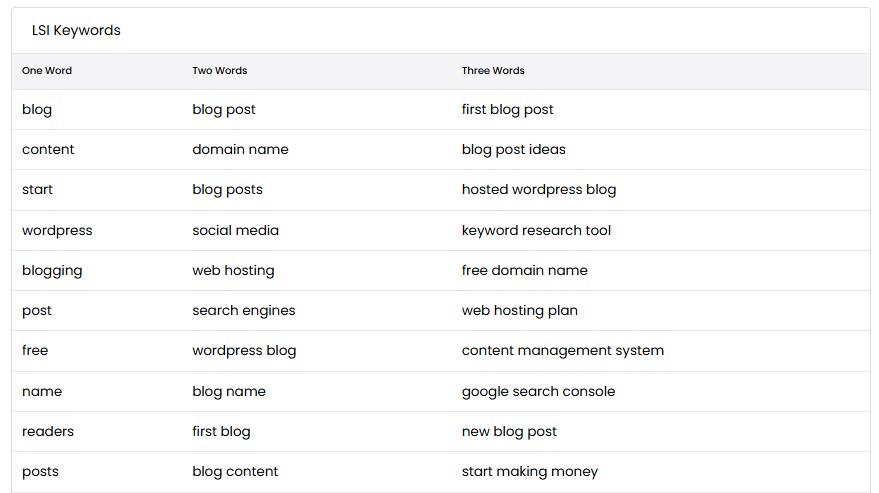This screenshot has height=493, width=879.
Task: Select the 'first blog post' keyword
Action: pyautogui.click(x=507, y=110)
